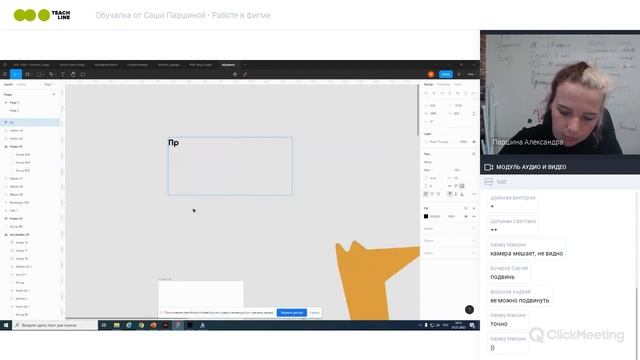Toggle layer visibility eye in Layer section
Viewport: 640px width, 360px height.
tap(474, 142)
